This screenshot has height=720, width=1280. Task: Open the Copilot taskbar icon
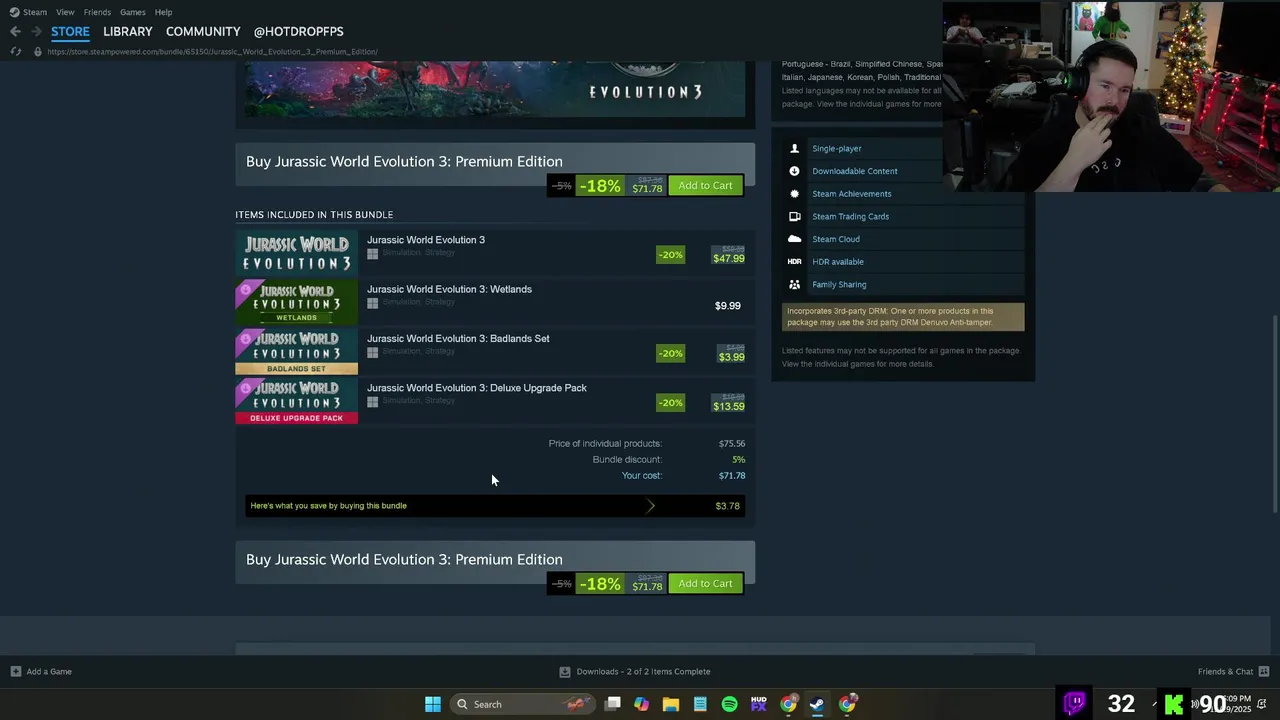pos(641,704)
